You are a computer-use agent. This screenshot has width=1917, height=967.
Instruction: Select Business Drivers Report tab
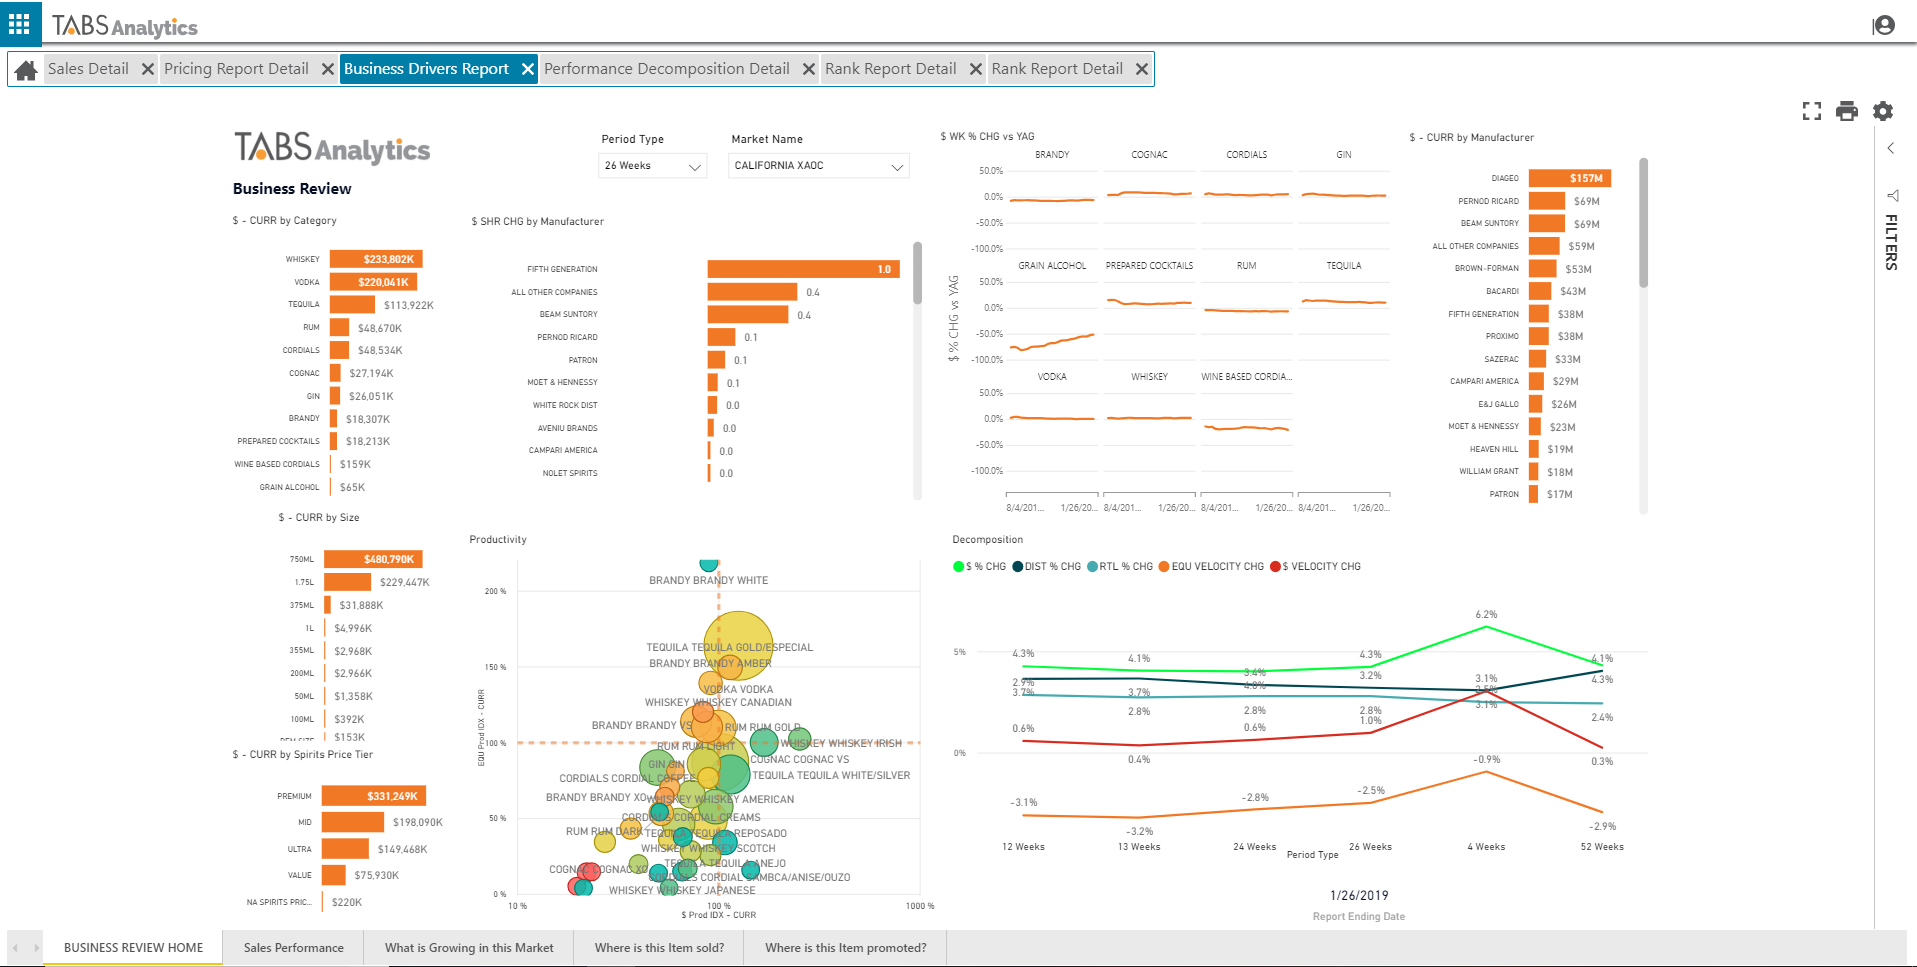pos(426,69)
